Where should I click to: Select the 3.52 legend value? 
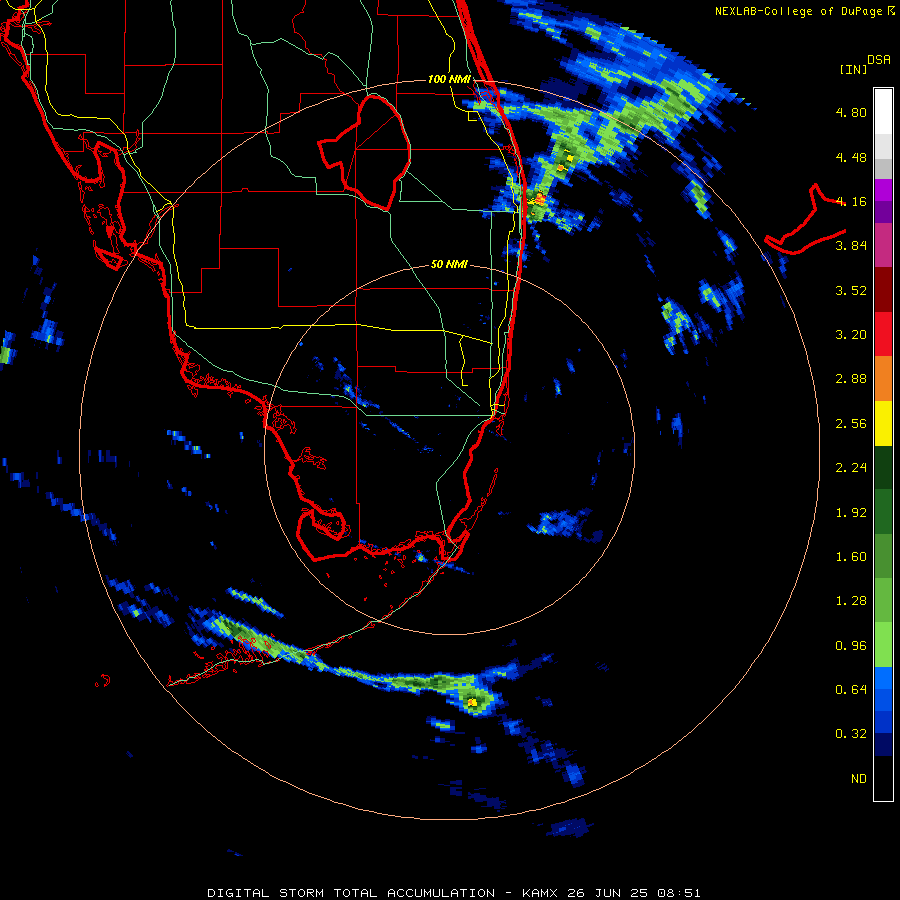coord(851,290)
